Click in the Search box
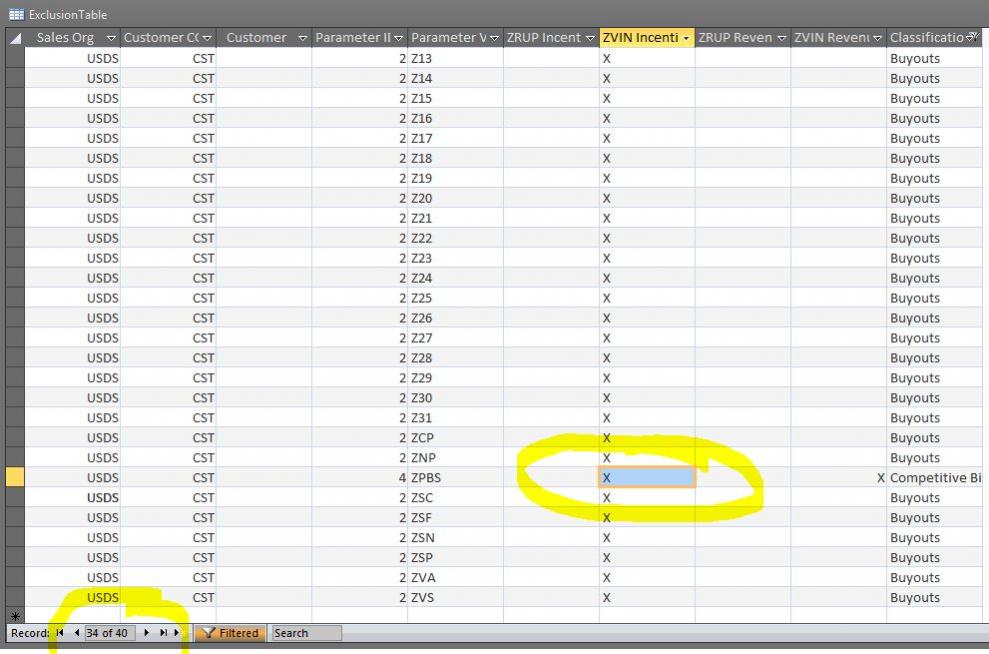The width and height of the screenshot is (989, 654). pyautogui.click(x=307, y=633)
